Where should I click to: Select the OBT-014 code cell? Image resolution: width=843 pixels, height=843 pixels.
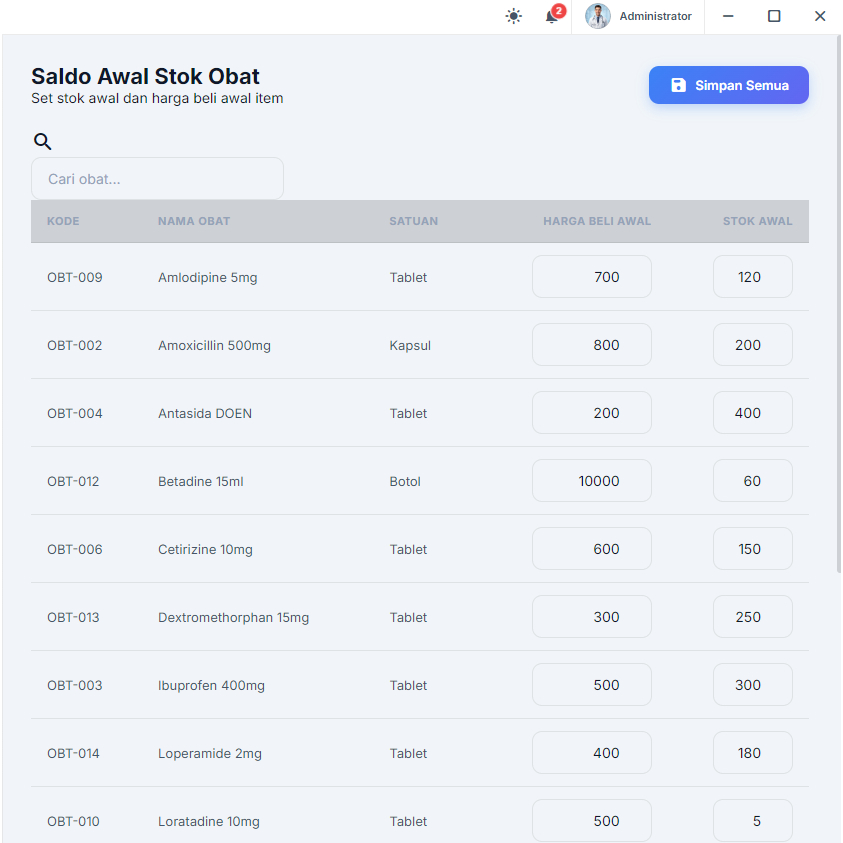pyautogui.click(x=73, y=753)
